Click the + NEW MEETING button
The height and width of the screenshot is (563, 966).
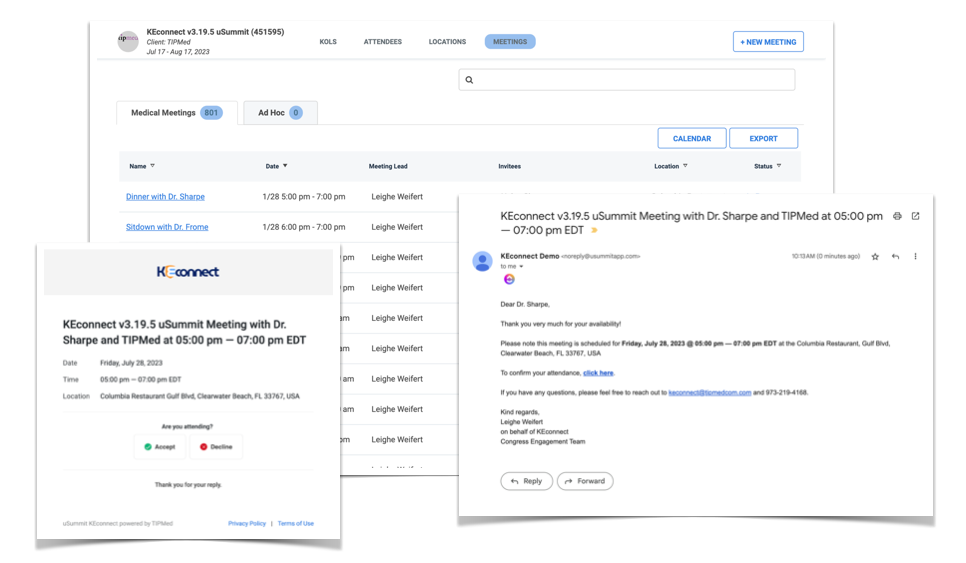[768, 42]
